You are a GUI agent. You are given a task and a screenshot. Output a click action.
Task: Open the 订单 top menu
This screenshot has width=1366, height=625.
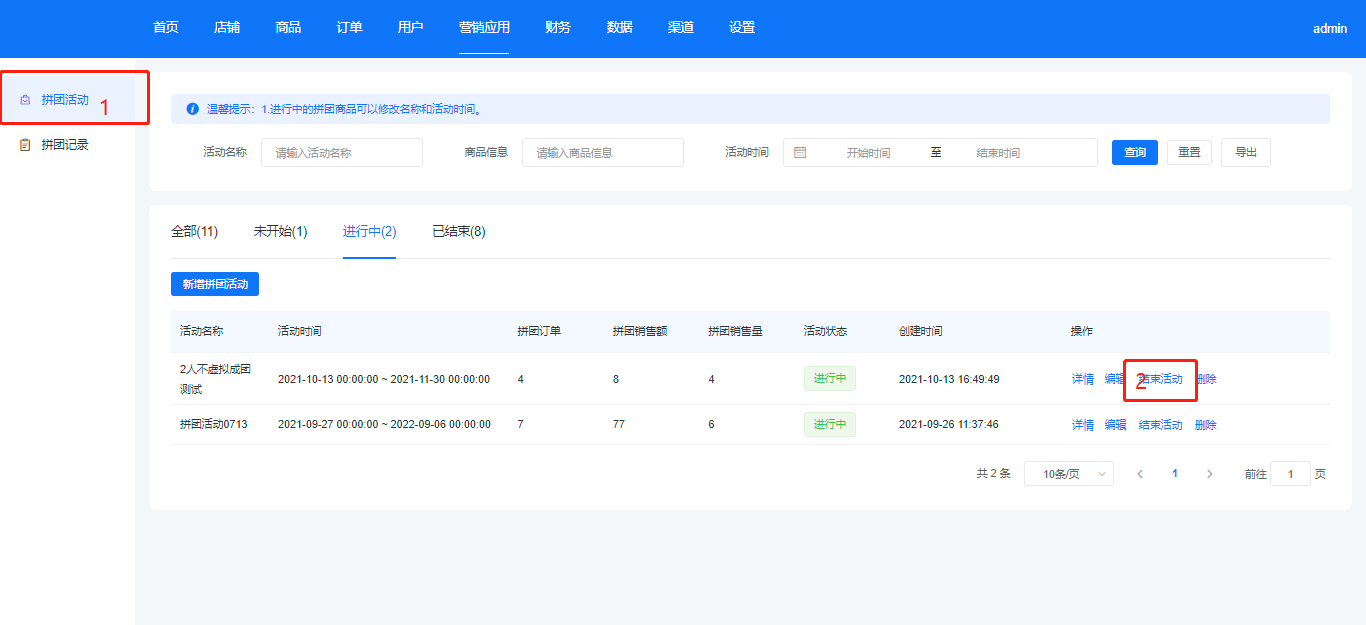tap(349, 28)
